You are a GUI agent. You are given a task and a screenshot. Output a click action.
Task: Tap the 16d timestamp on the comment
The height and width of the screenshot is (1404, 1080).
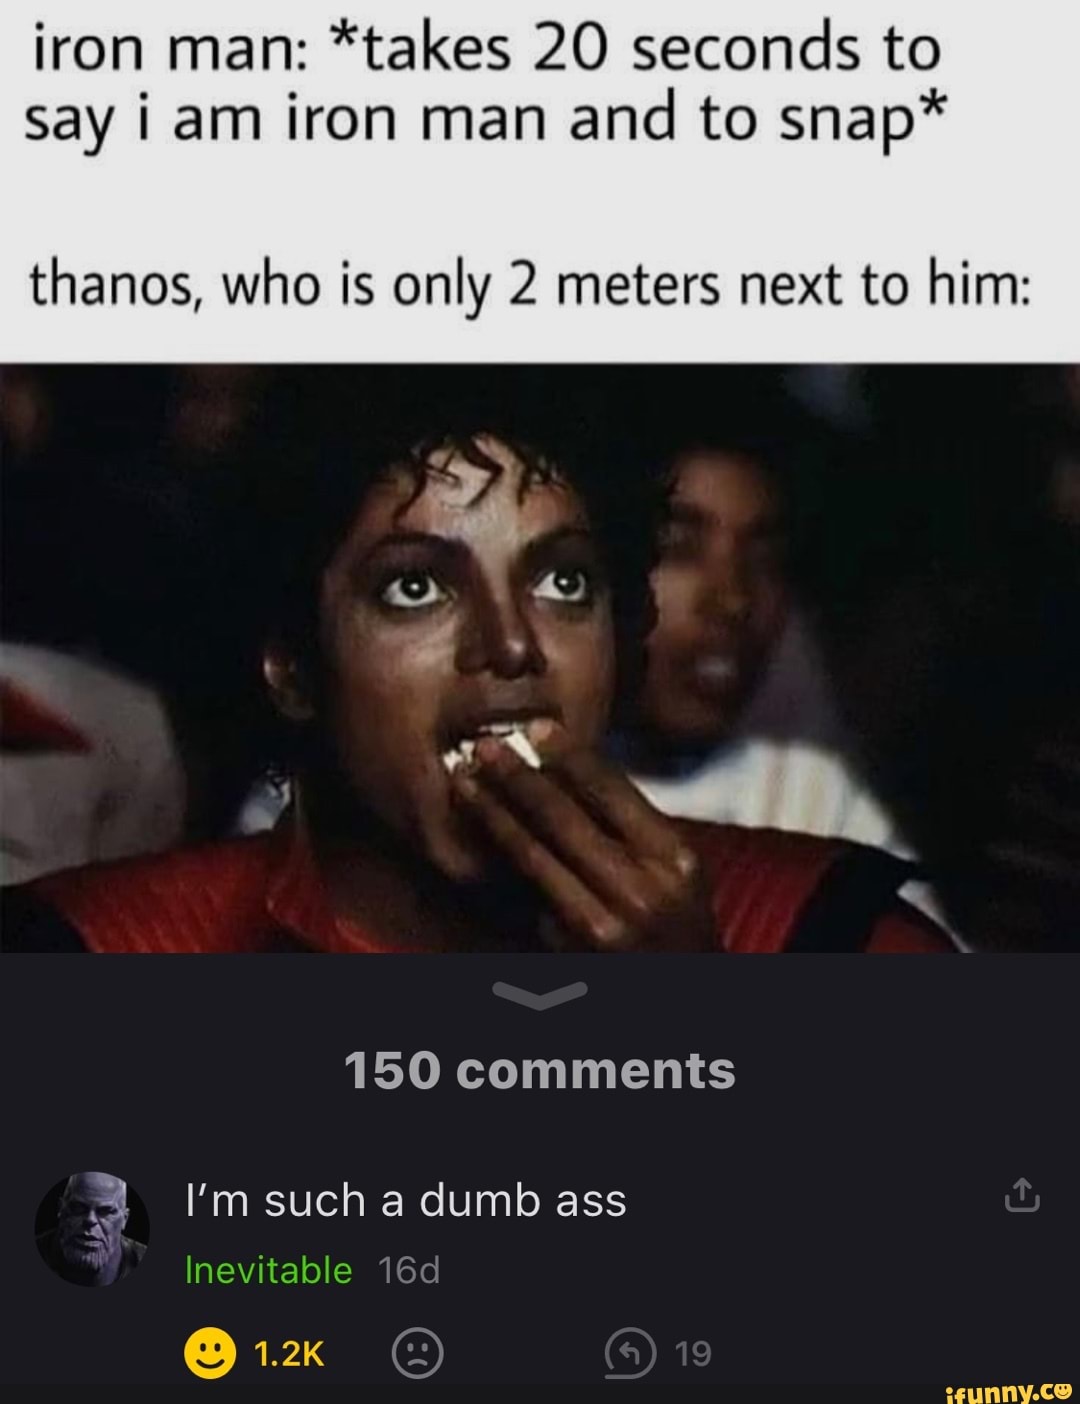pos(410,1271)
